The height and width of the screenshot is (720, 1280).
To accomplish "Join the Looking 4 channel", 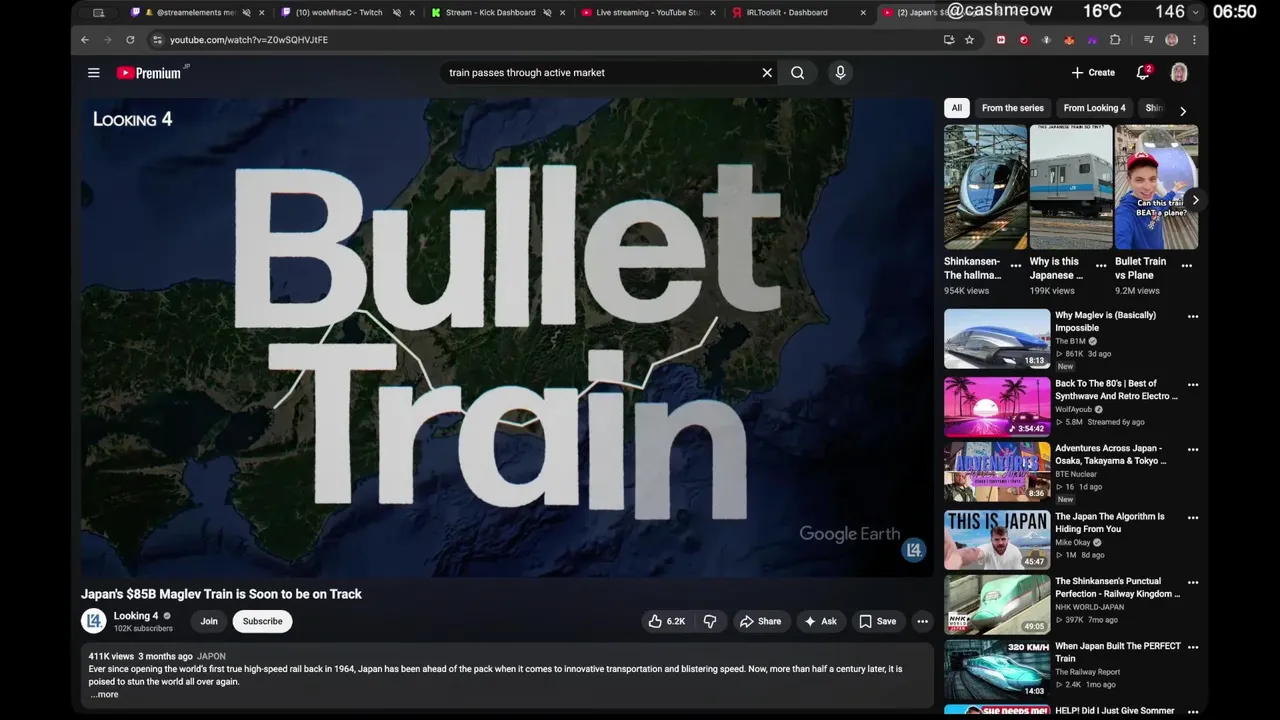I will pyautogui.click(x=209, y=621).
